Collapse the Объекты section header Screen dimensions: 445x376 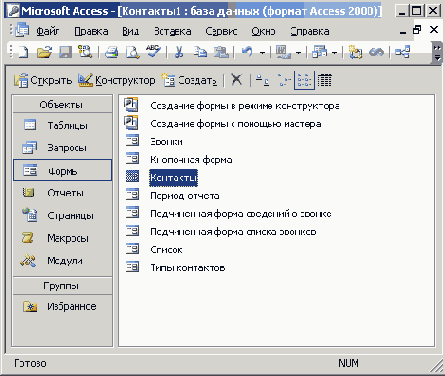click(62, 104)
